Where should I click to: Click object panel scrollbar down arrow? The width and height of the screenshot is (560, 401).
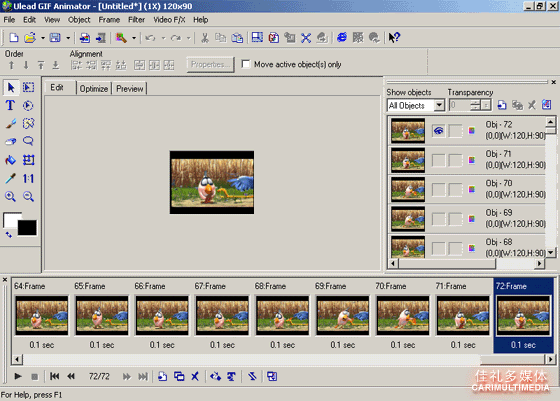[x=551, y=252]
